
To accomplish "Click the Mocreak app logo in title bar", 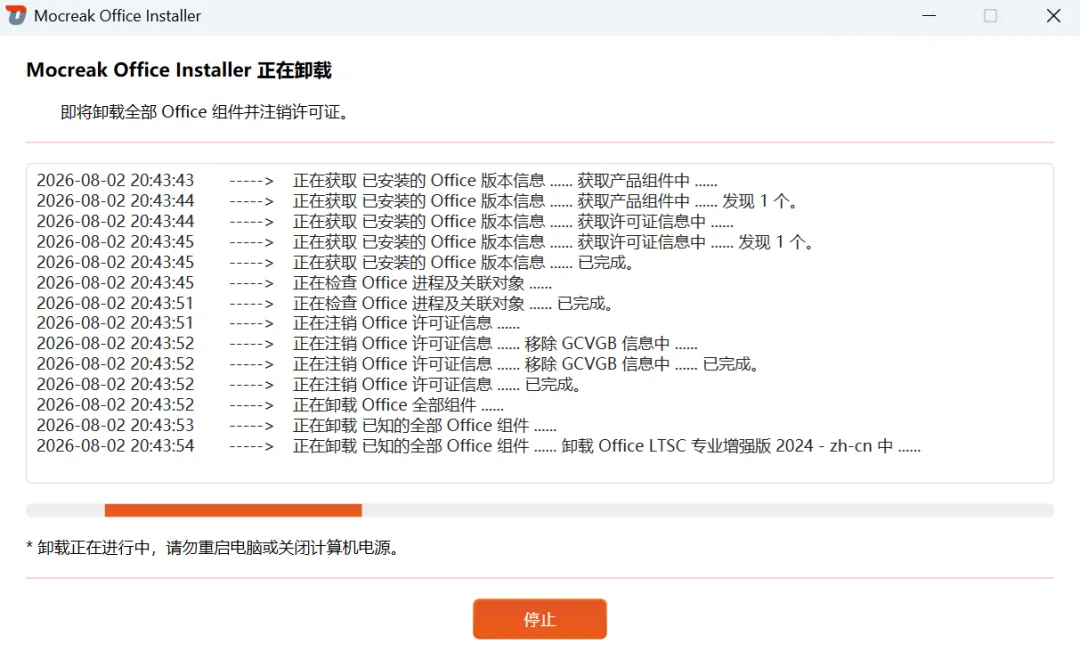I will [16, 15].
